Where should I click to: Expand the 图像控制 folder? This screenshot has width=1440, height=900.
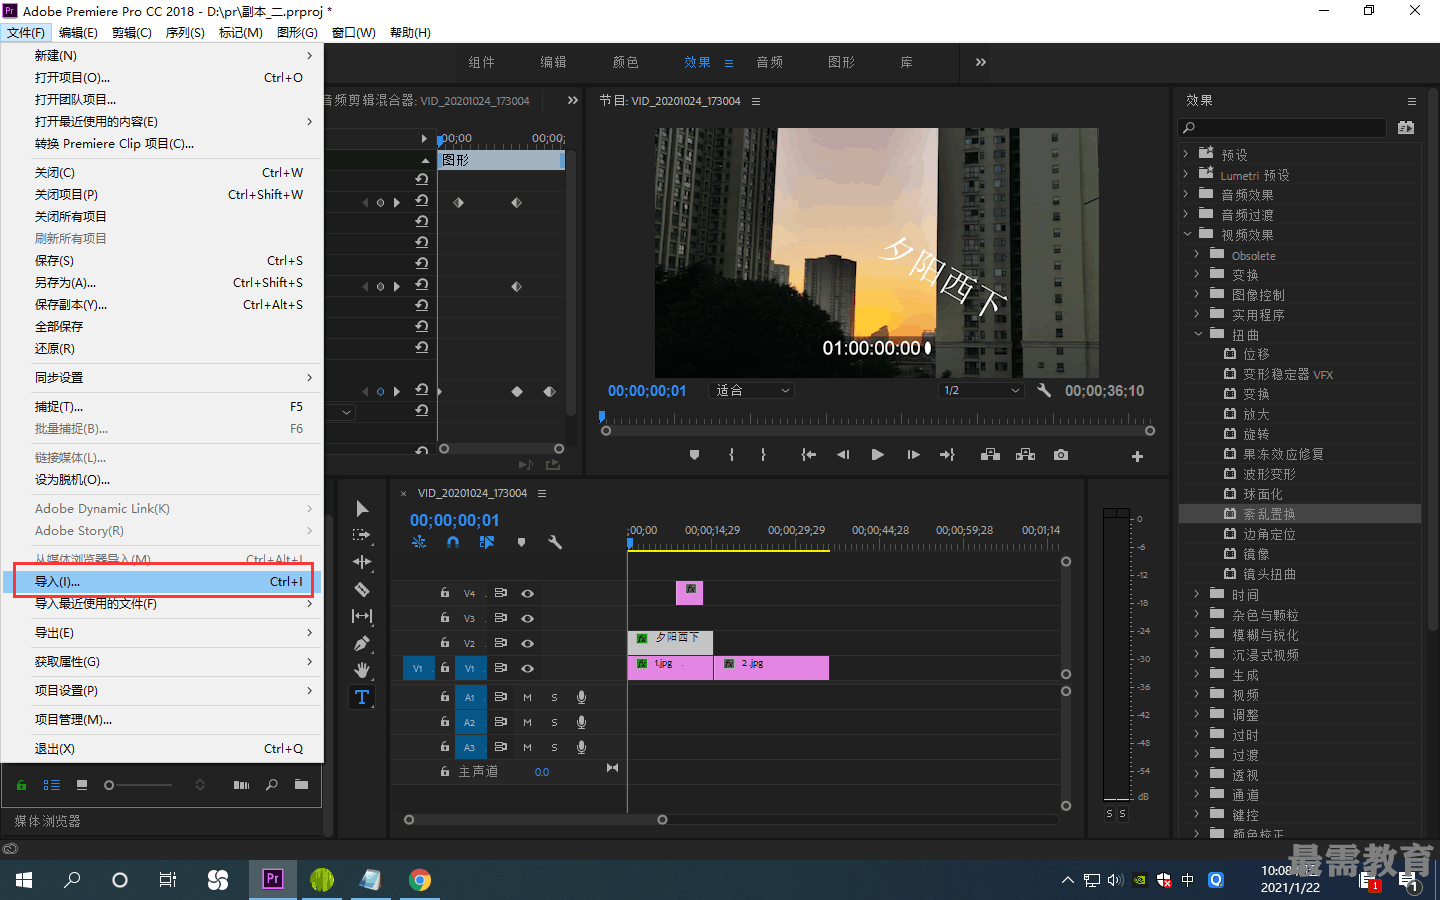tap(1197, 294)
